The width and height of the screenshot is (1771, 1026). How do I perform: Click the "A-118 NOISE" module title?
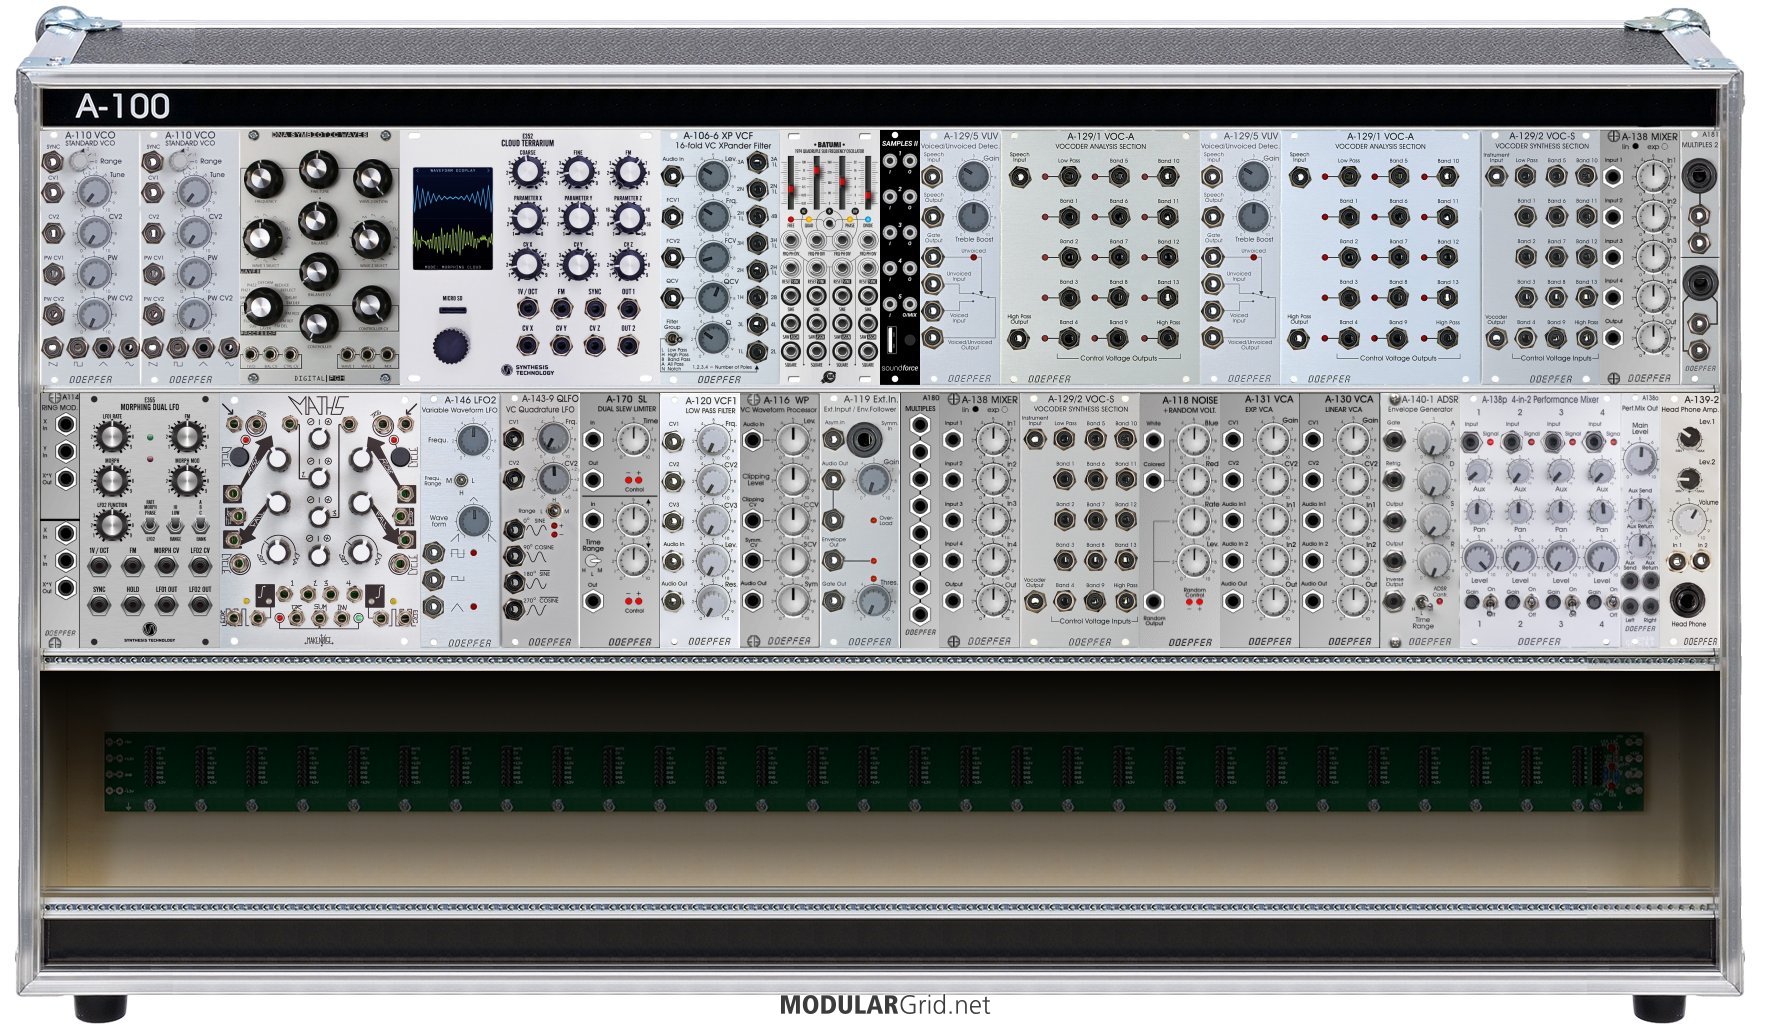click(x=1190, y=399)
